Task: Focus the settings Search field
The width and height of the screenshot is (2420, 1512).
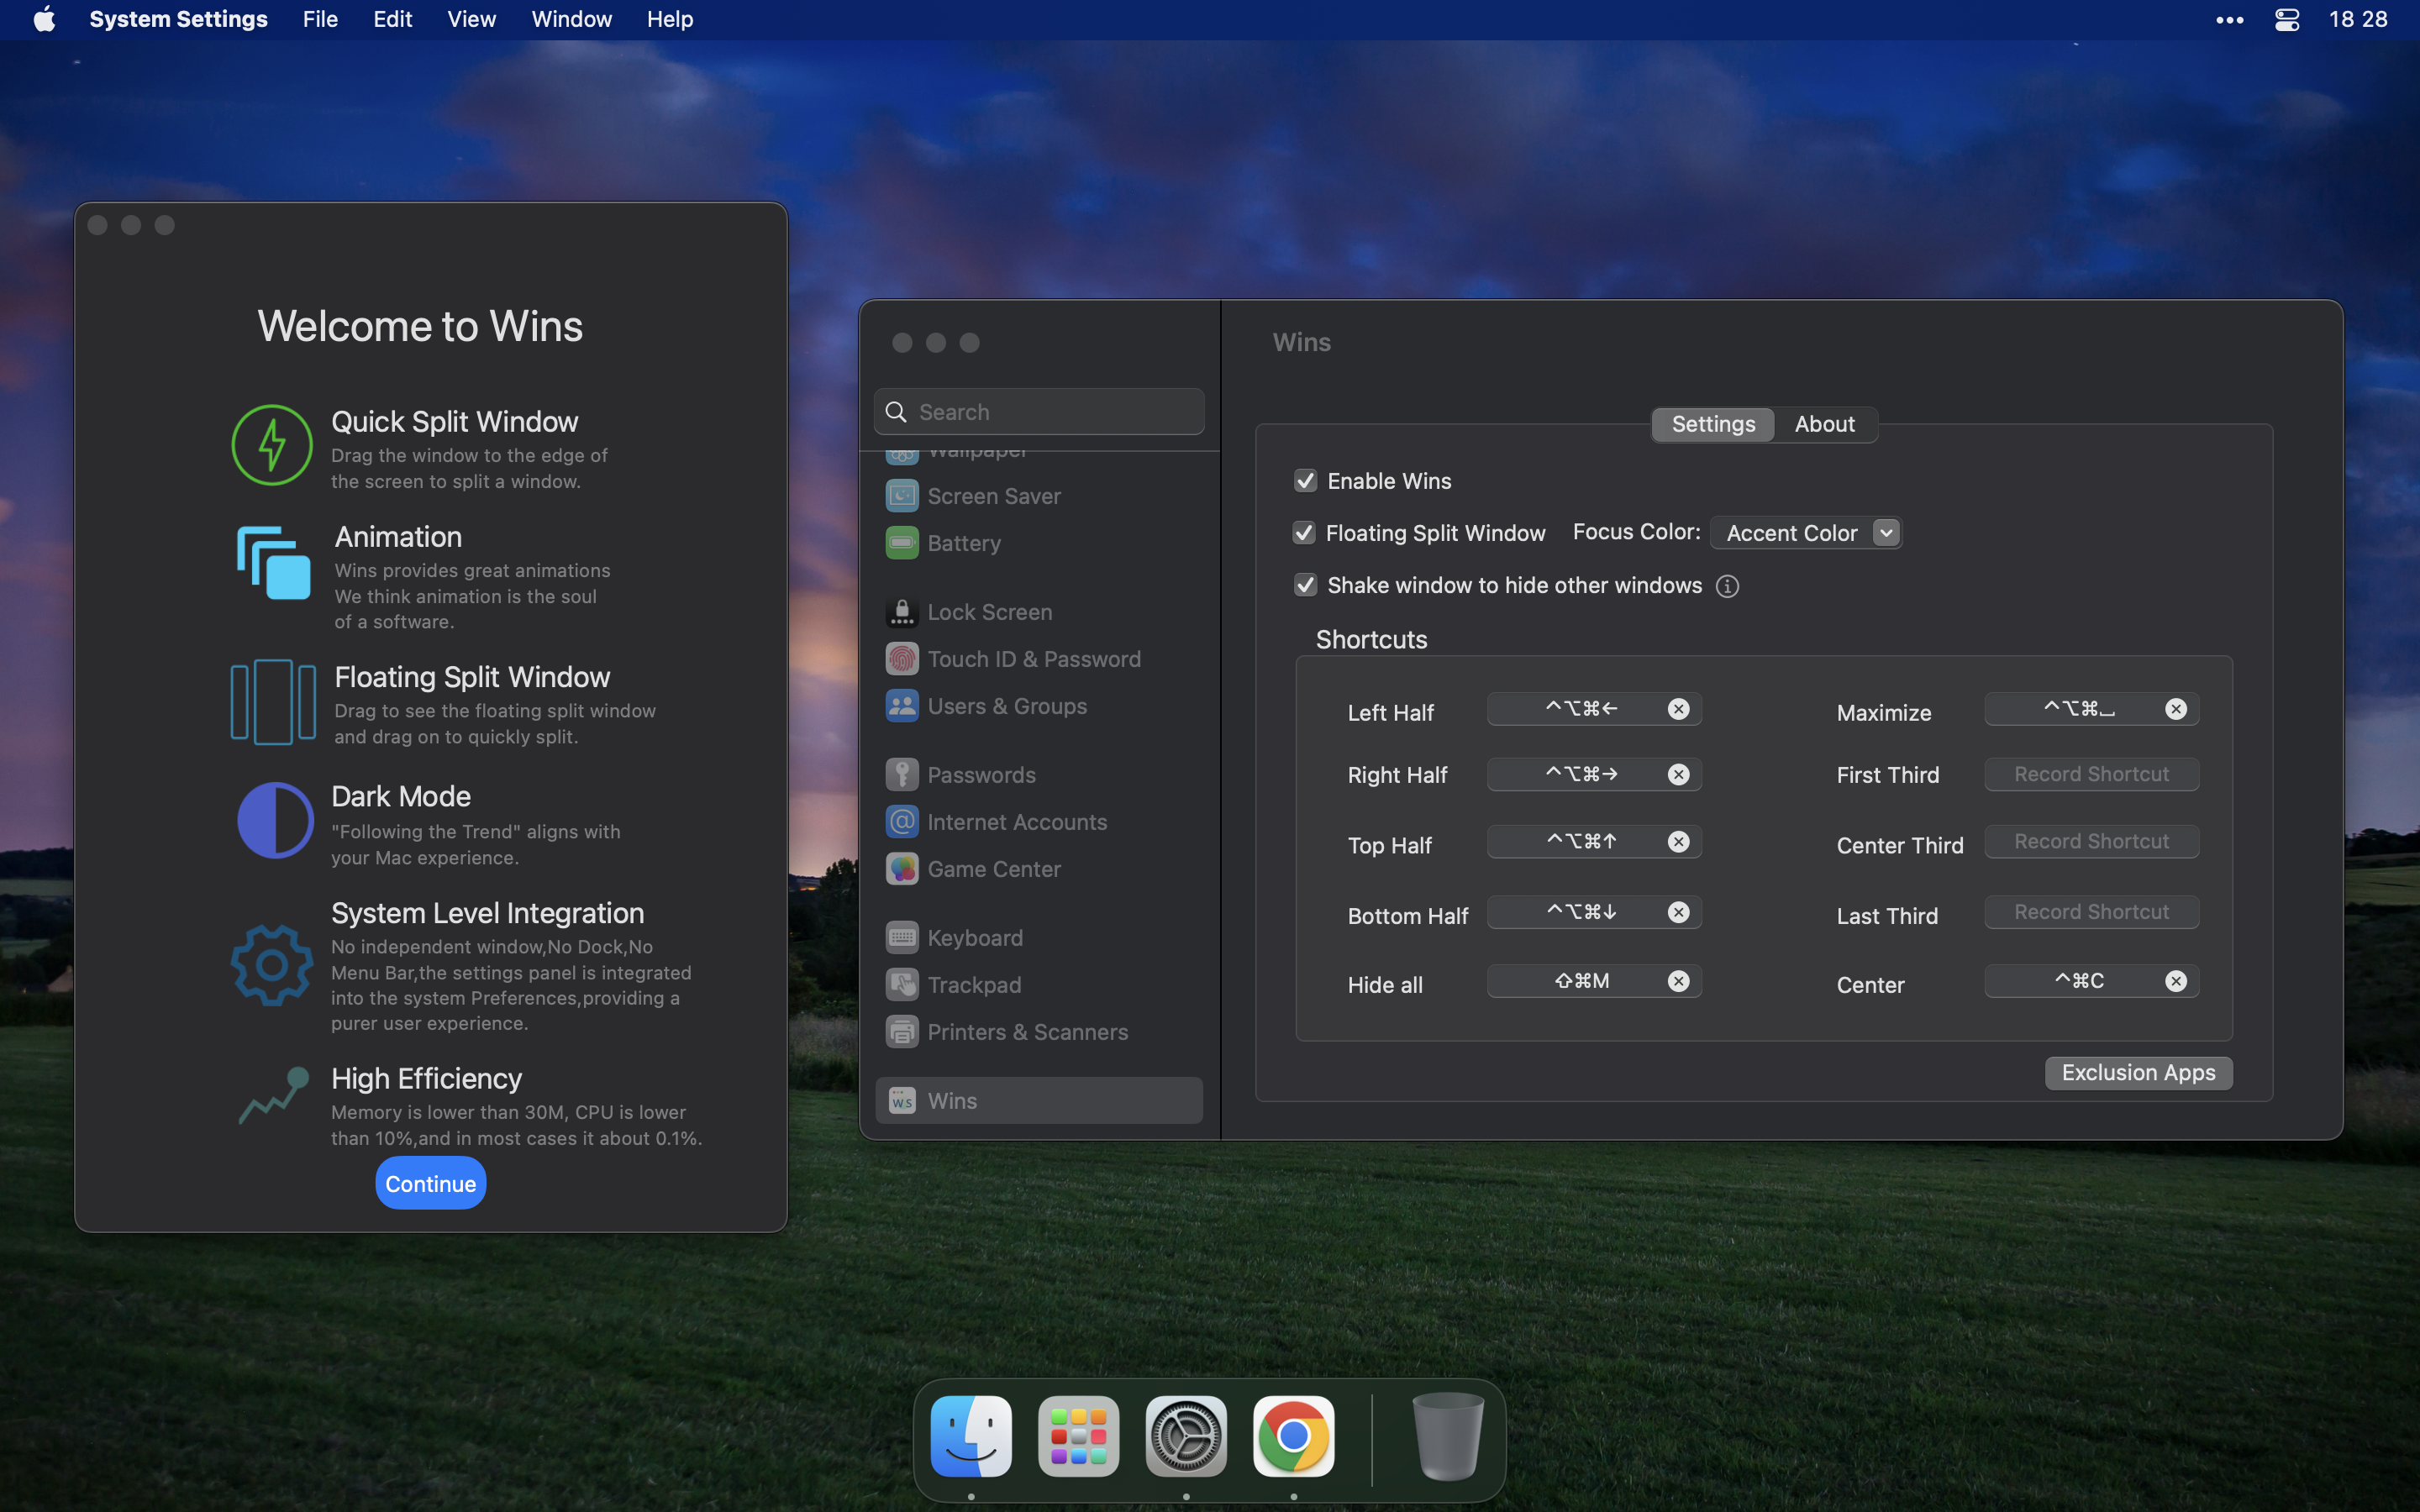Action: [x=1050, y=412]
